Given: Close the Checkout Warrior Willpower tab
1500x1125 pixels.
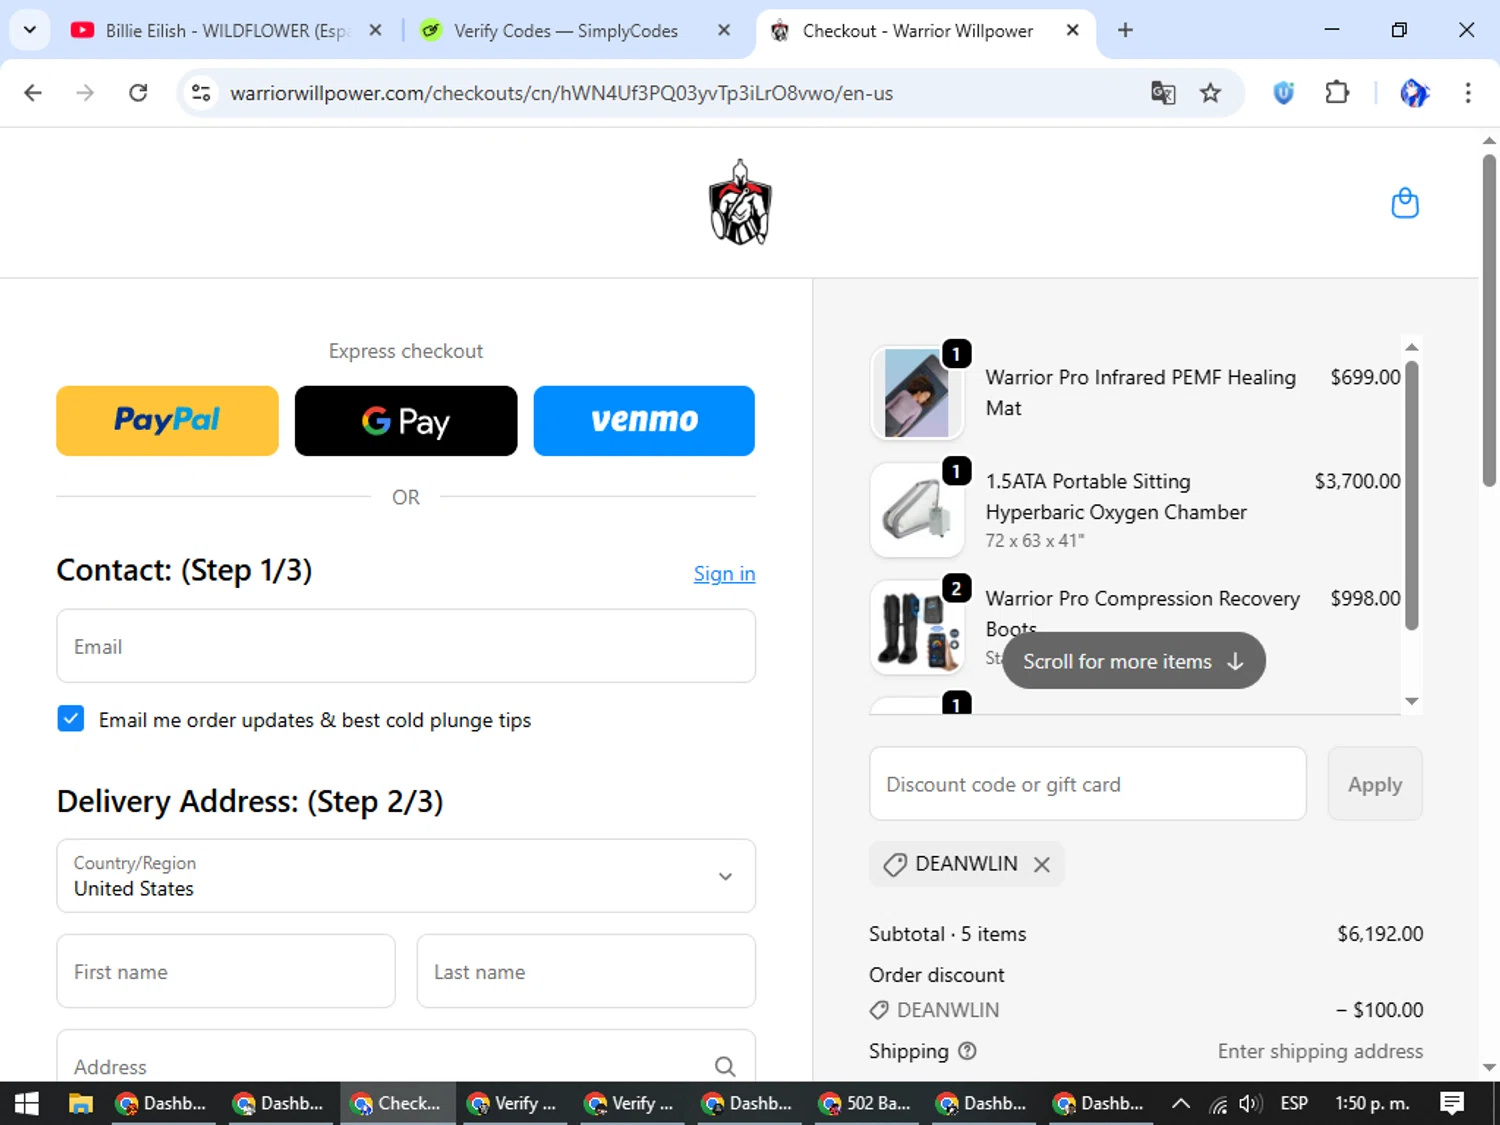Looking at the screenshot, I should pos(1072,30).
